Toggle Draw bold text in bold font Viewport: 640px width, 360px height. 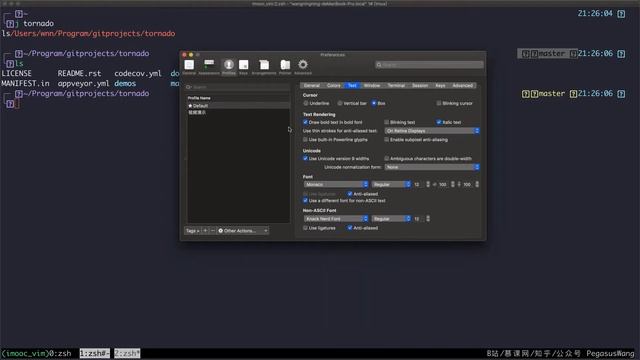(x=305, y=122)
